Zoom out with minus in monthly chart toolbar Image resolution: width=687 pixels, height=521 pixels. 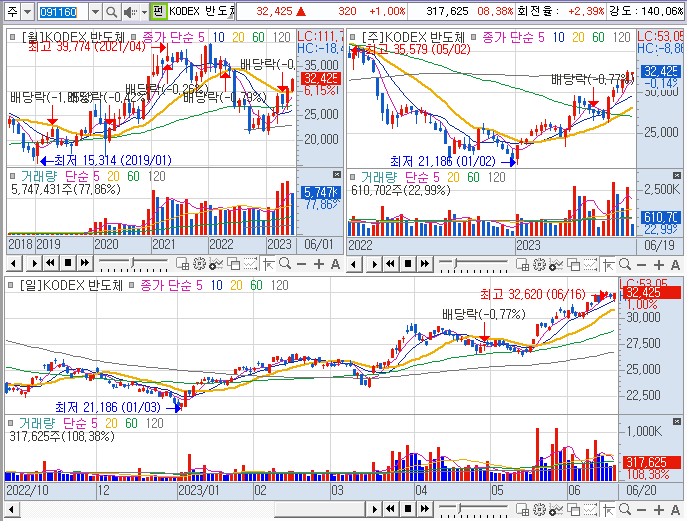click(x=301, y=264)
